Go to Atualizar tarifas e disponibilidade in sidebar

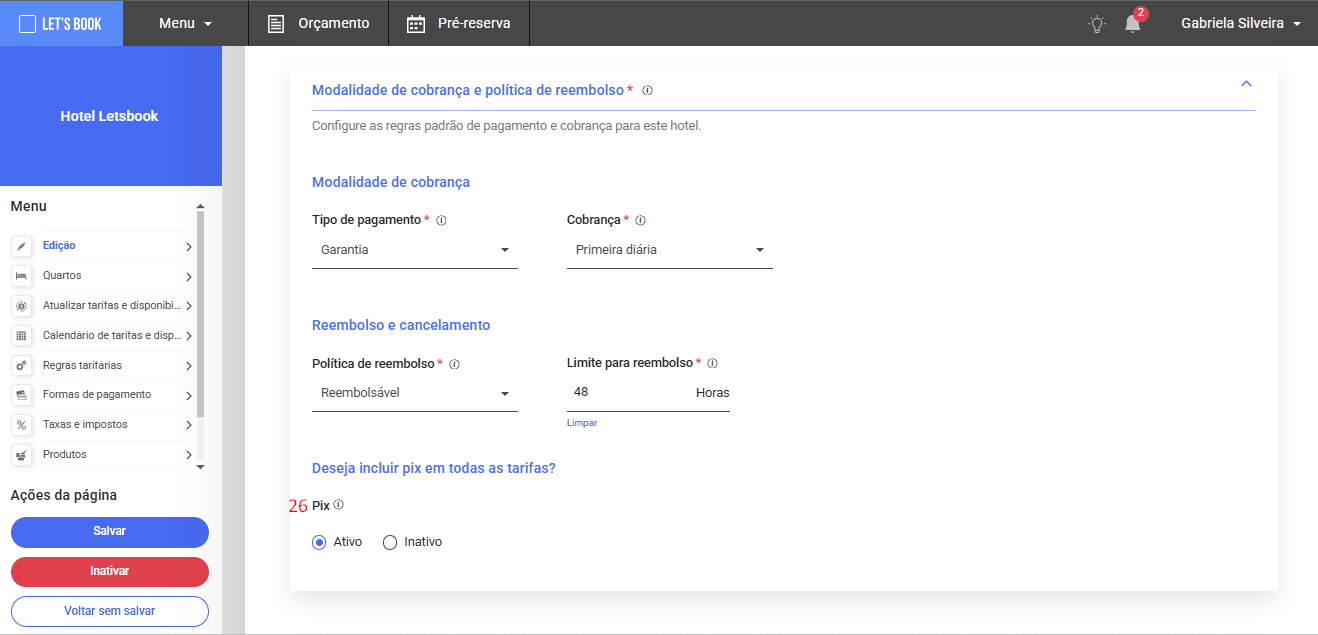(x=110, y=305)
